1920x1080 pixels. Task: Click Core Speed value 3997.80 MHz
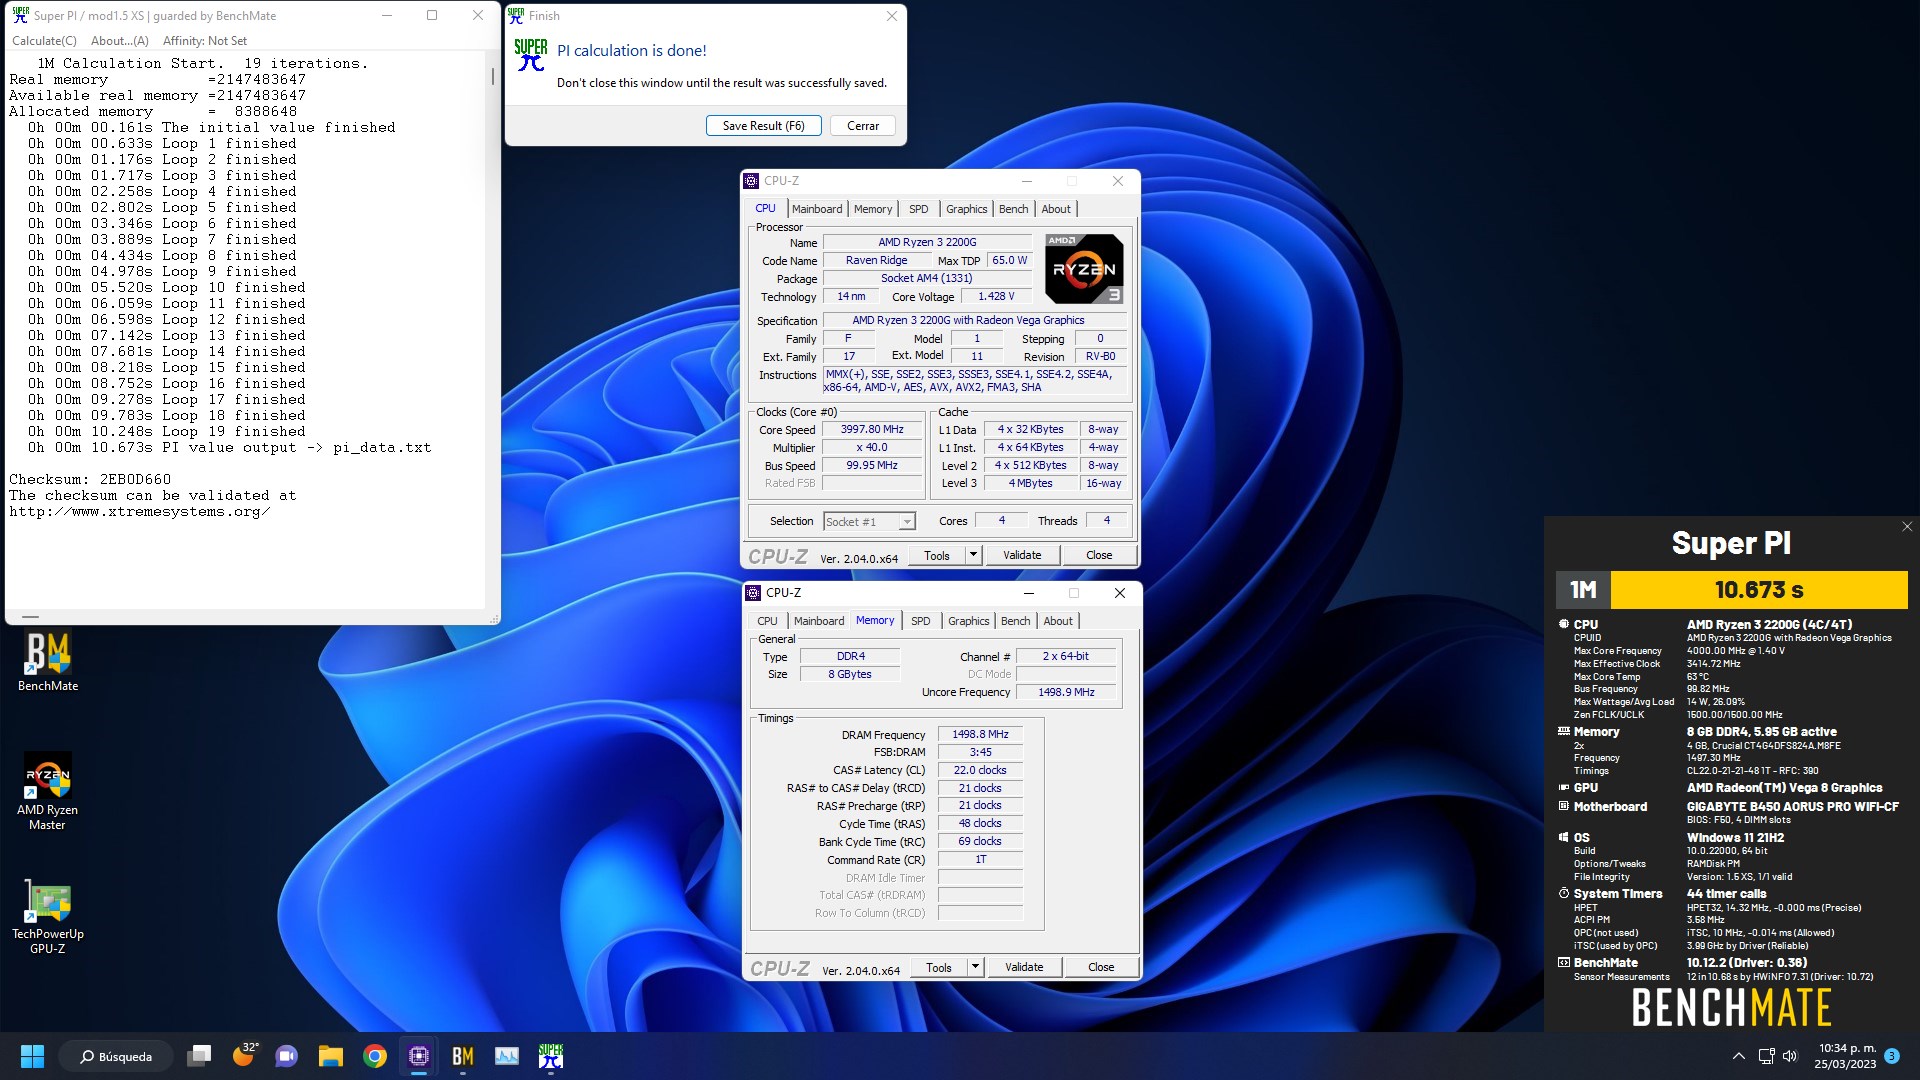point(872,429)
